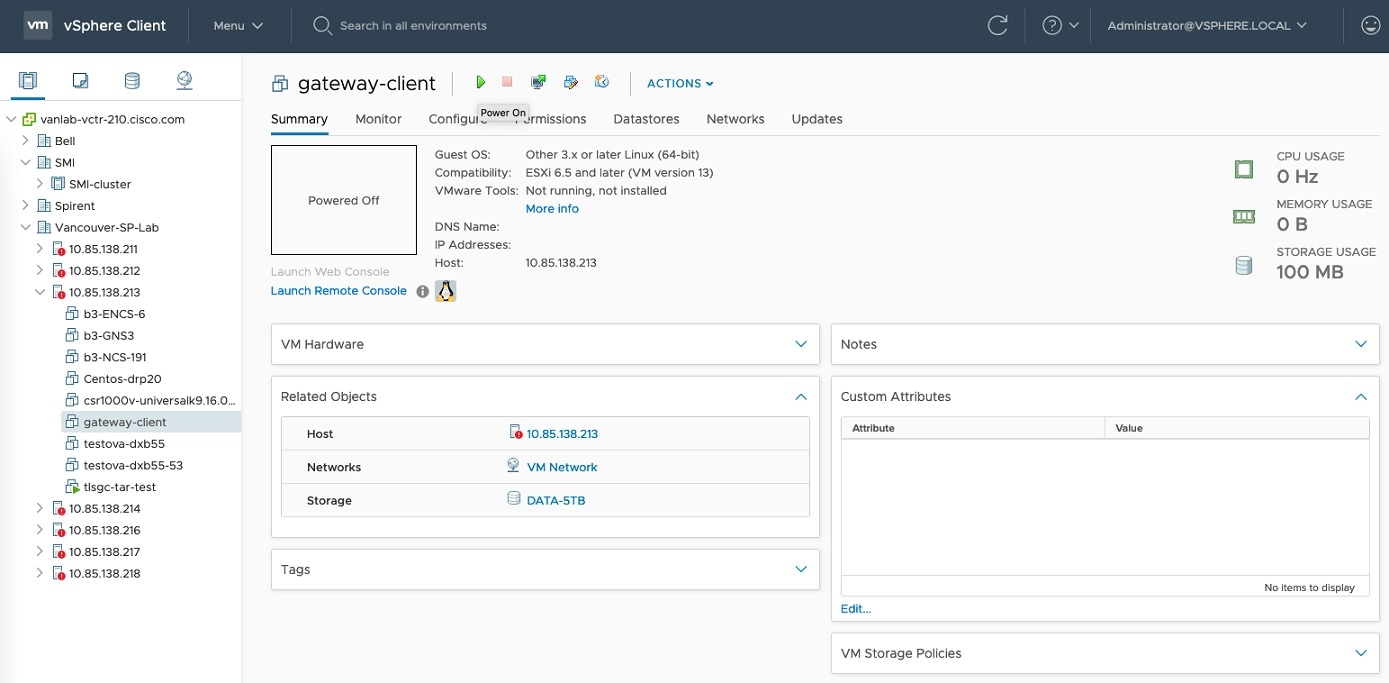Collapse the Related Objects panel
The height and width of the screenshot is (683, 1389).
pos(800,396)
